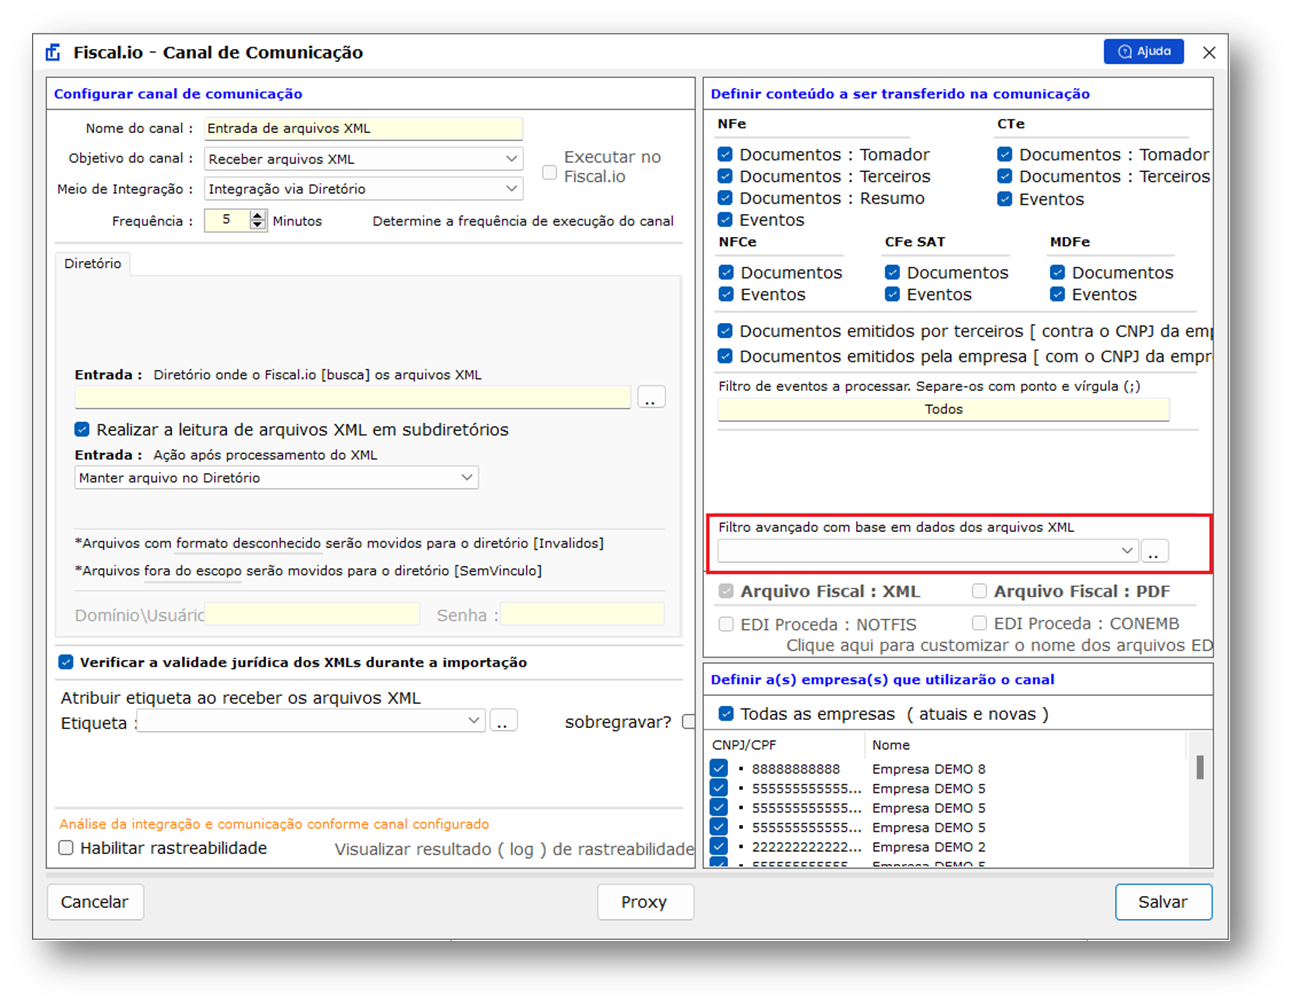Select the Diretório tab
The height and width of the screenshot is (1006, 1295).
[x=93, y=263]
